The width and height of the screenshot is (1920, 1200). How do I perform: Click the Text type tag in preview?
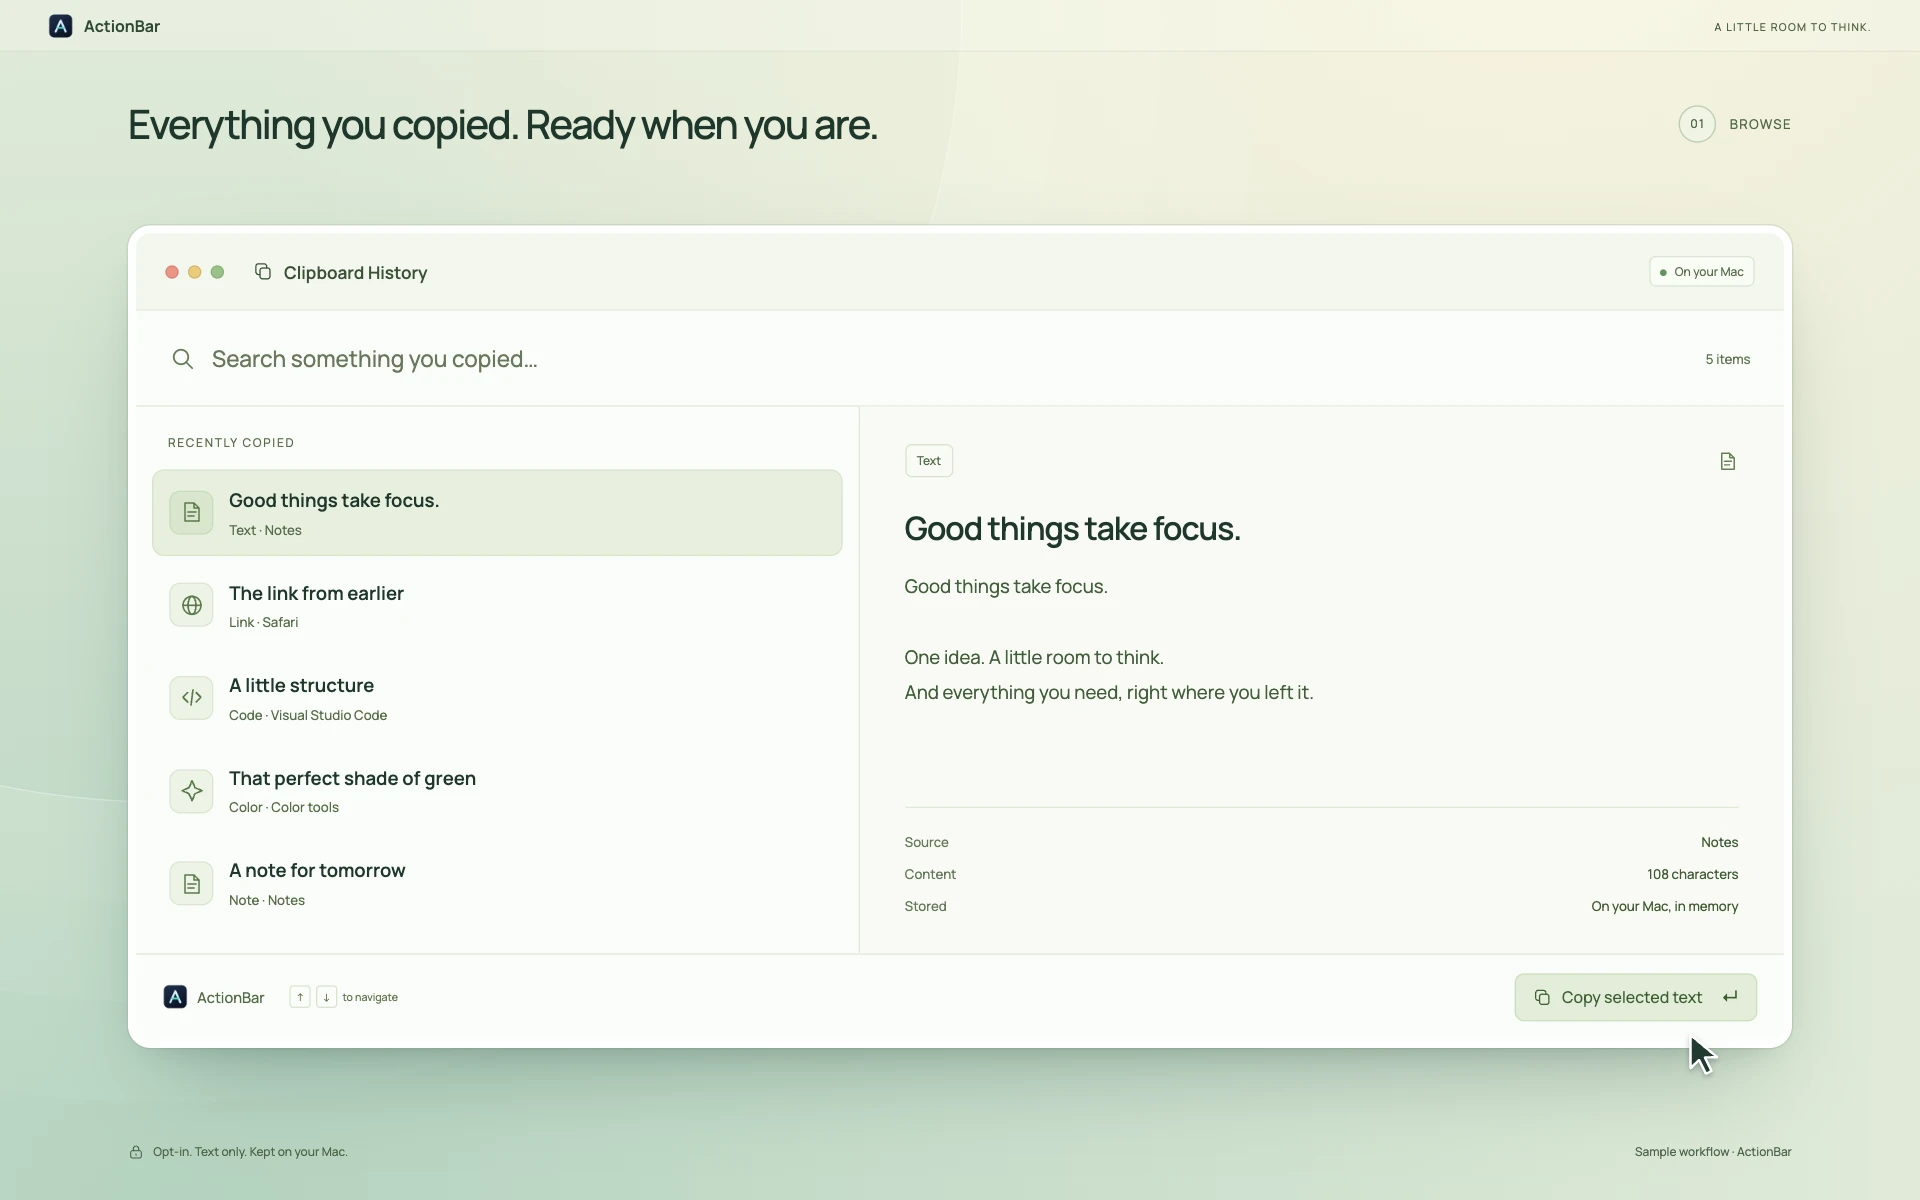click(929, 461)
